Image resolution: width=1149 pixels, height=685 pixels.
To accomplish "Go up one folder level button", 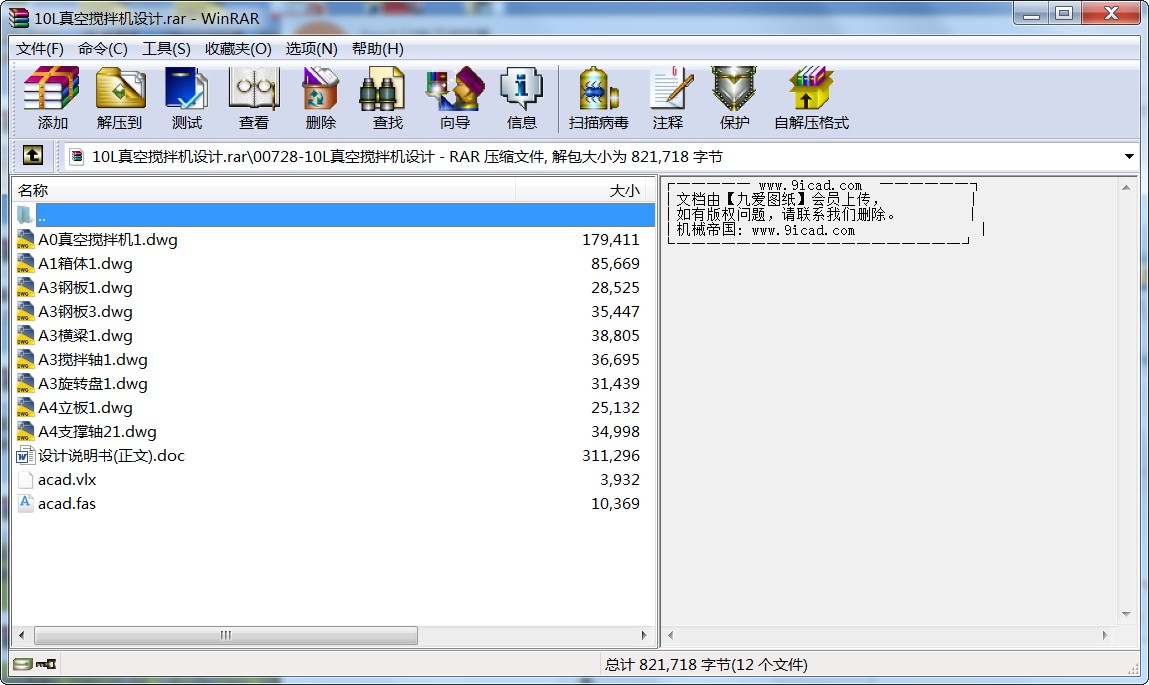I will coord(33,155).
